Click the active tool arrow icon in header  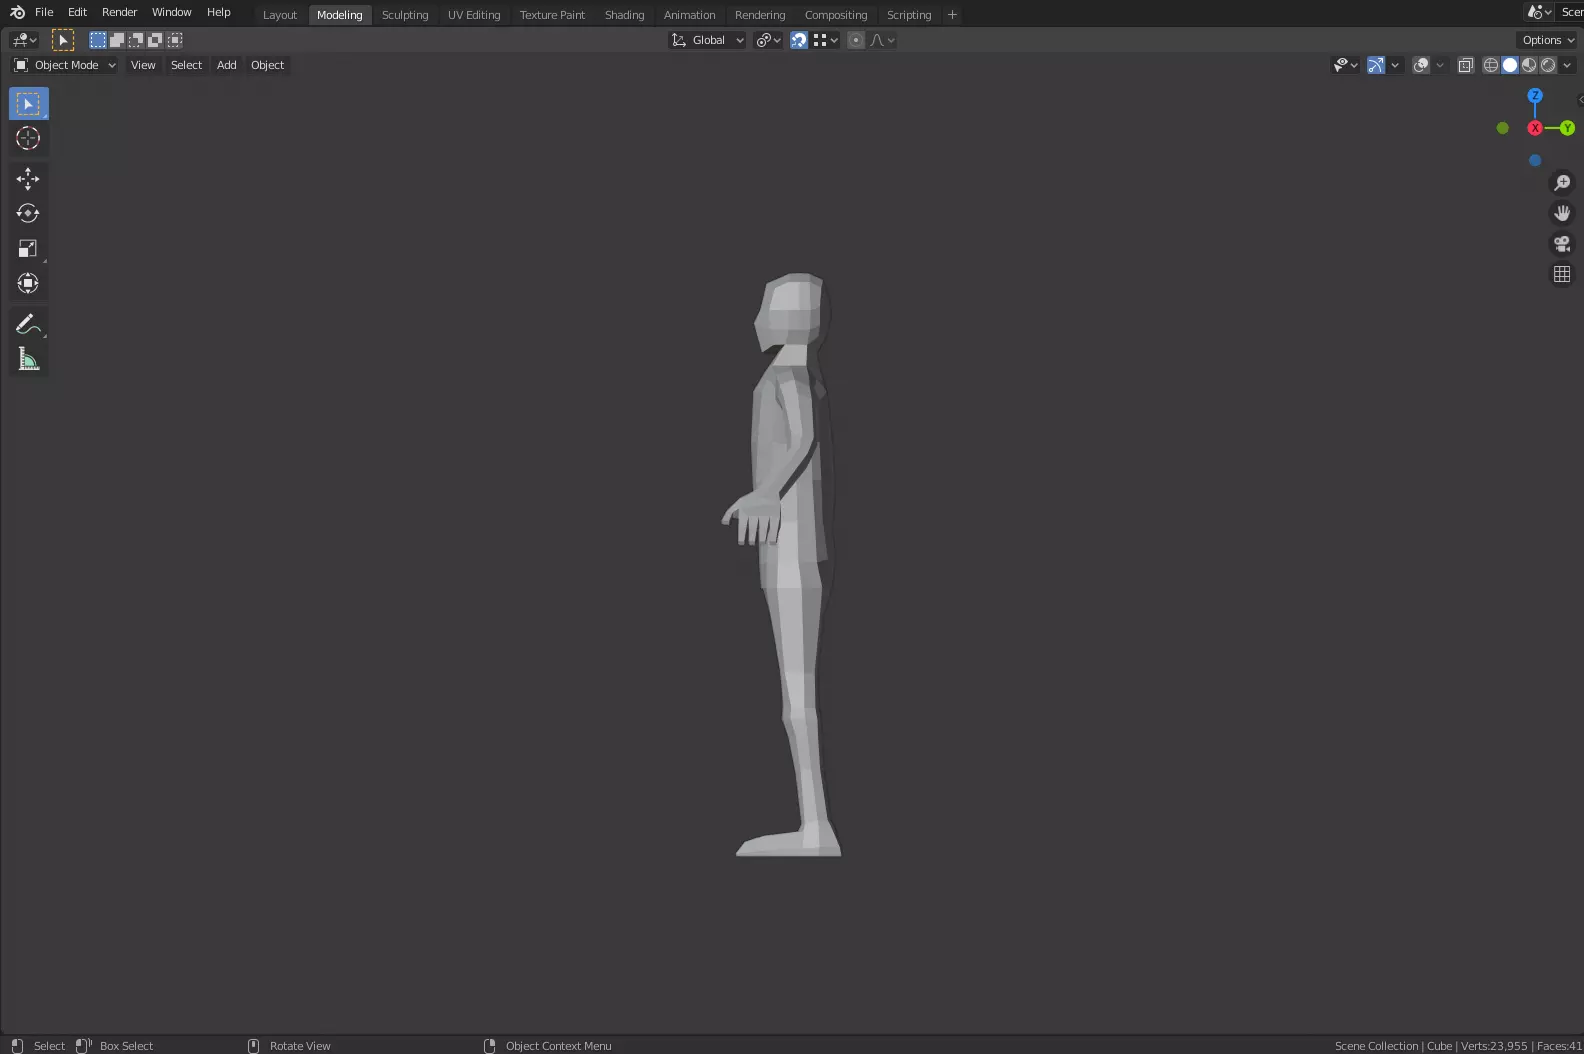click(63, 40)
